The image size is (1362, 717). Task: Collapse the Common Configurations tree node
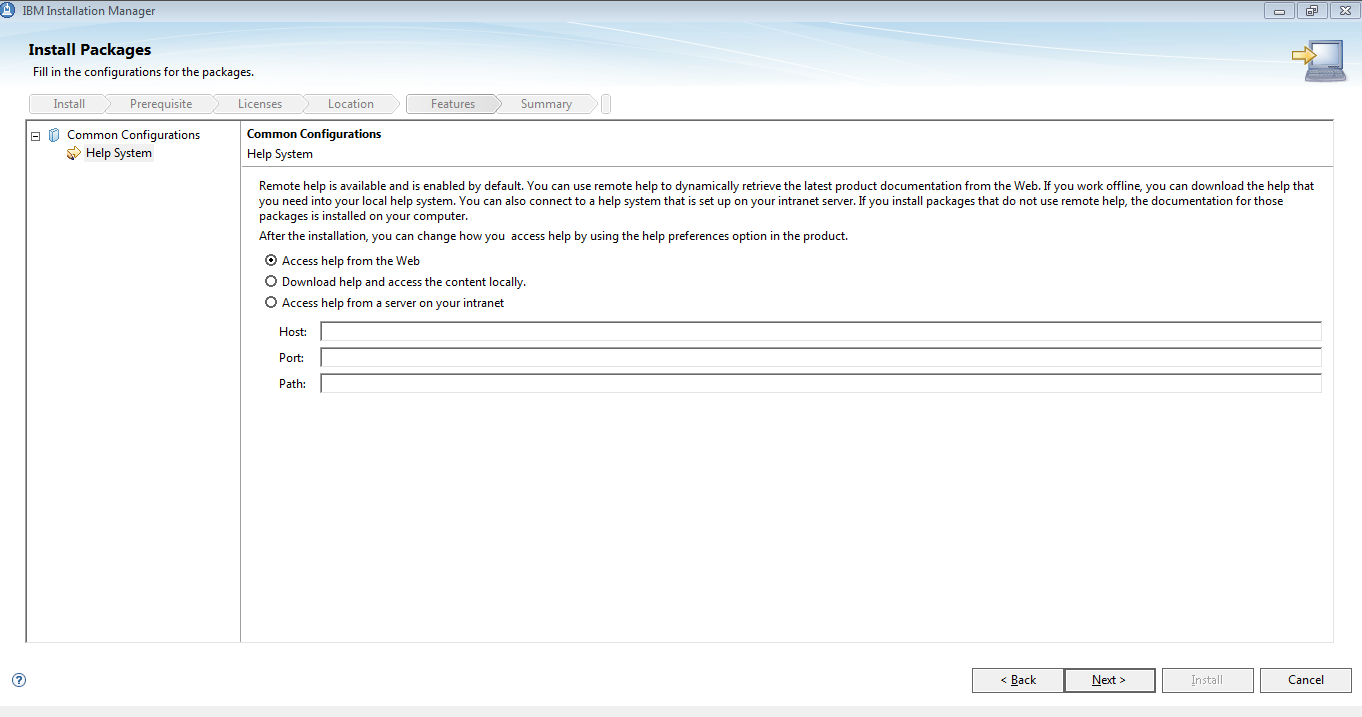tap(35, 135)
